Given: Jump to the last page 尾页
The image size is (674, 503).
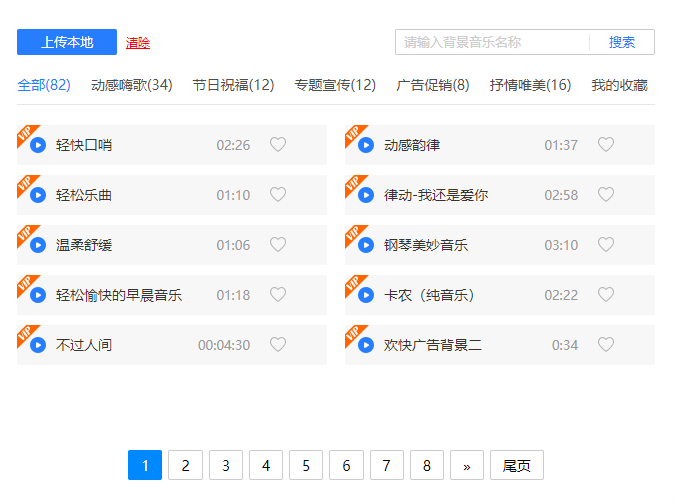Looking at the screenshot, I should point(516,465).
